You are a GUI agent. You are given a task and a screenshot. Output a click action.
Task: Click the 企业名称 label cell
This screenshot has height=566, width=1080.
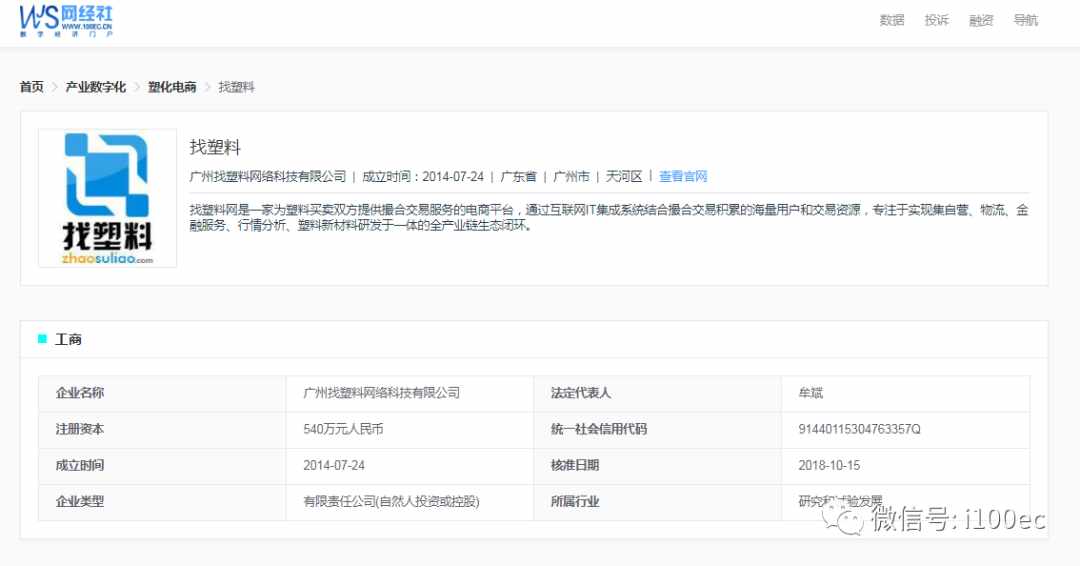click(x=162, y=393)
